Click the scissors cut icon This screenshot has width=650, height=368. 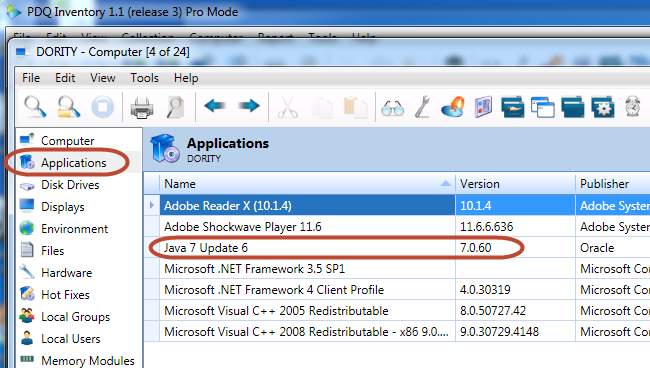(x=288, y=107)
